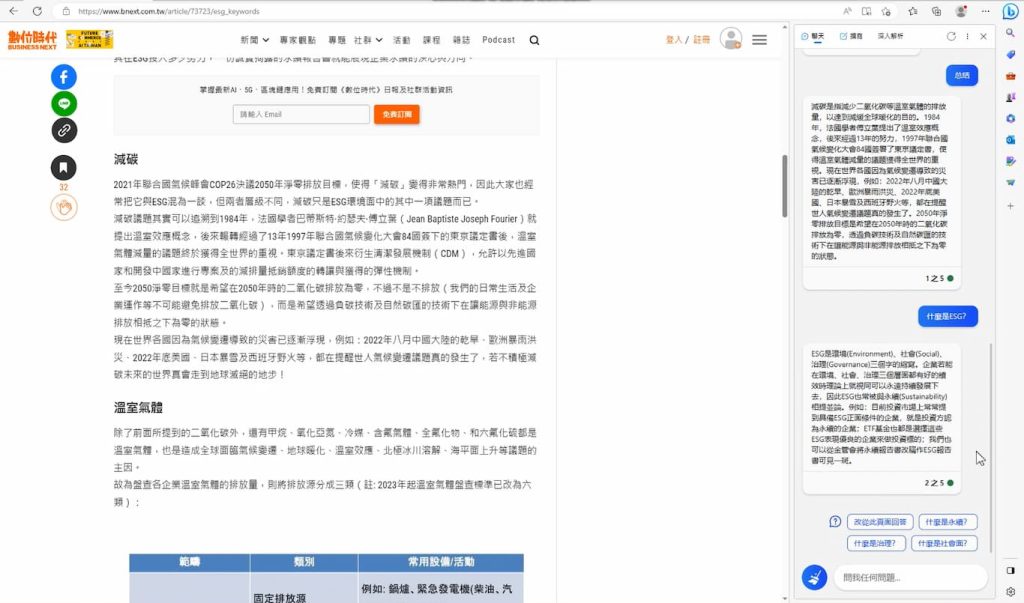The image size is (1024, 603).
Task: Click the clap reaction icon
Action: click(64, 207)
